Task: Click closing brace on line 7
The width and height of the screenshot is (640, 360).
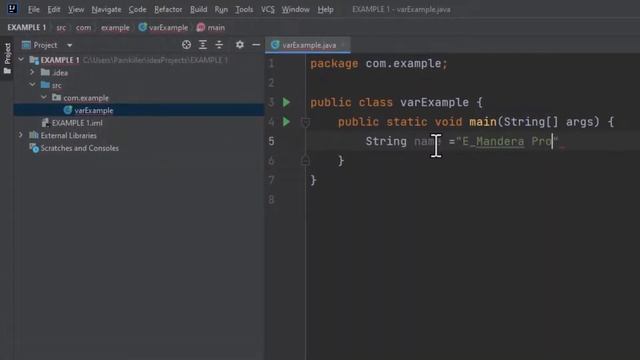Action: click(x=313, y=180)
